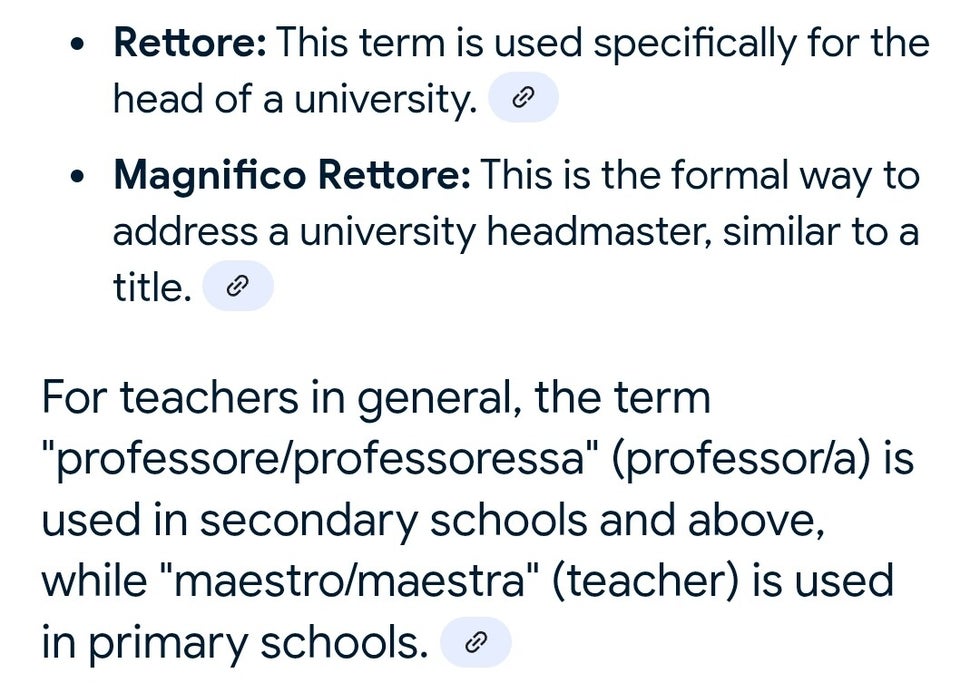Click the text "head of a university."
Viewport: 980px width, 683px height.
click(x=295, y=99)
